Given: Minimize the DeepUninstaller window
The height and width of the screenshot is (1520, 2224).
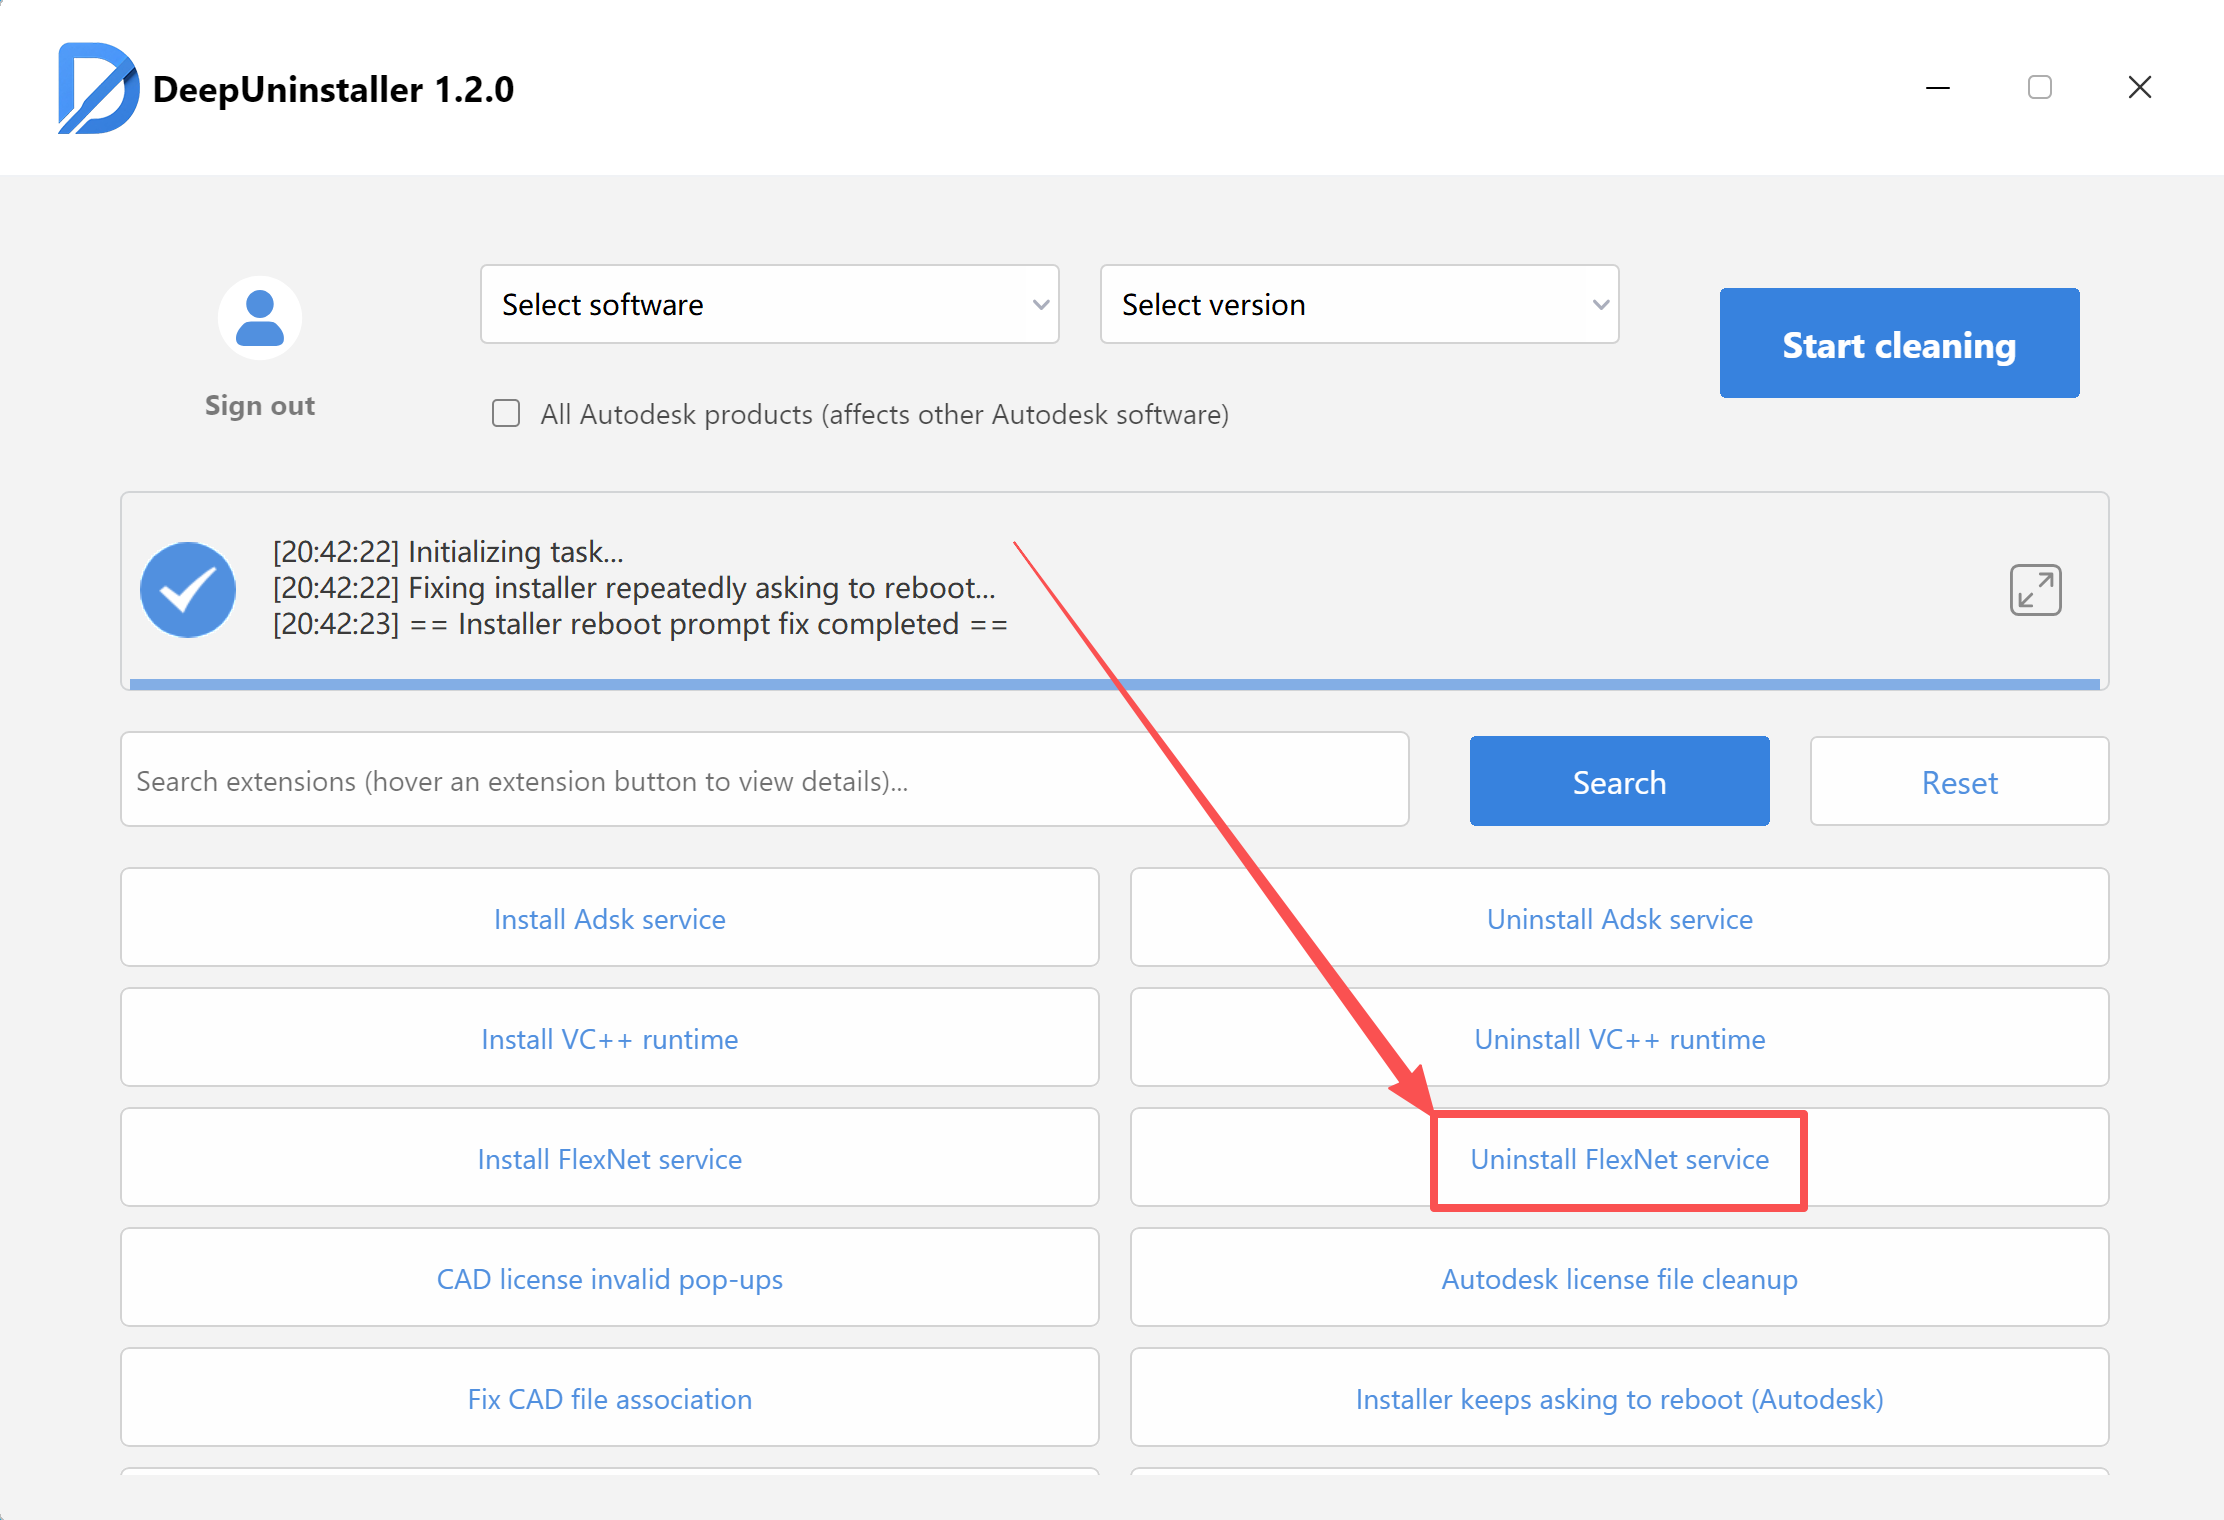Looking at the screenshot, I should pyautogui.click(x=1938, y=88).
